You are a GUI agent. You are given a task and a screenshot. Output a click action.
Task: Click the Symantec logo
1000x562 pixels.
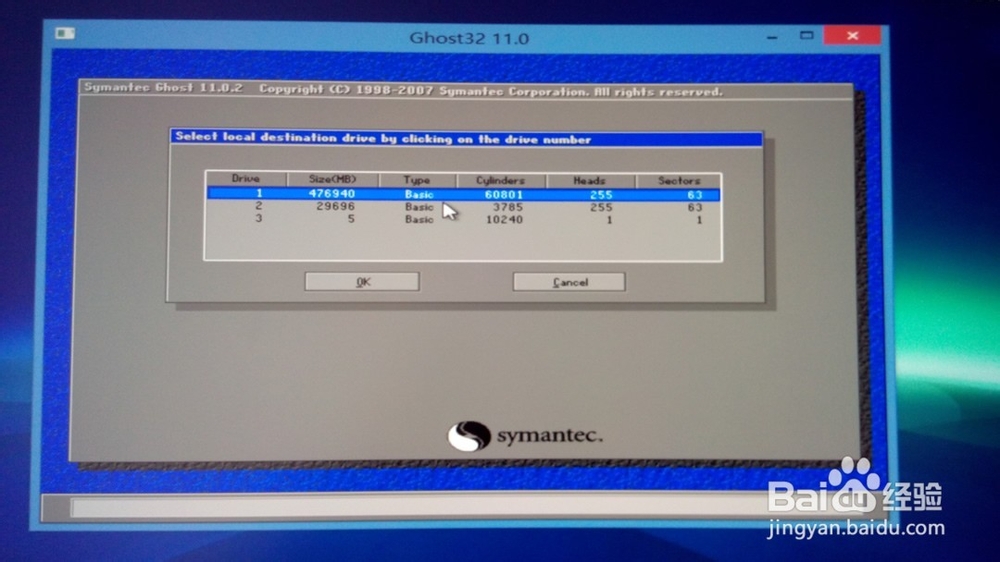tap(524, 436)
